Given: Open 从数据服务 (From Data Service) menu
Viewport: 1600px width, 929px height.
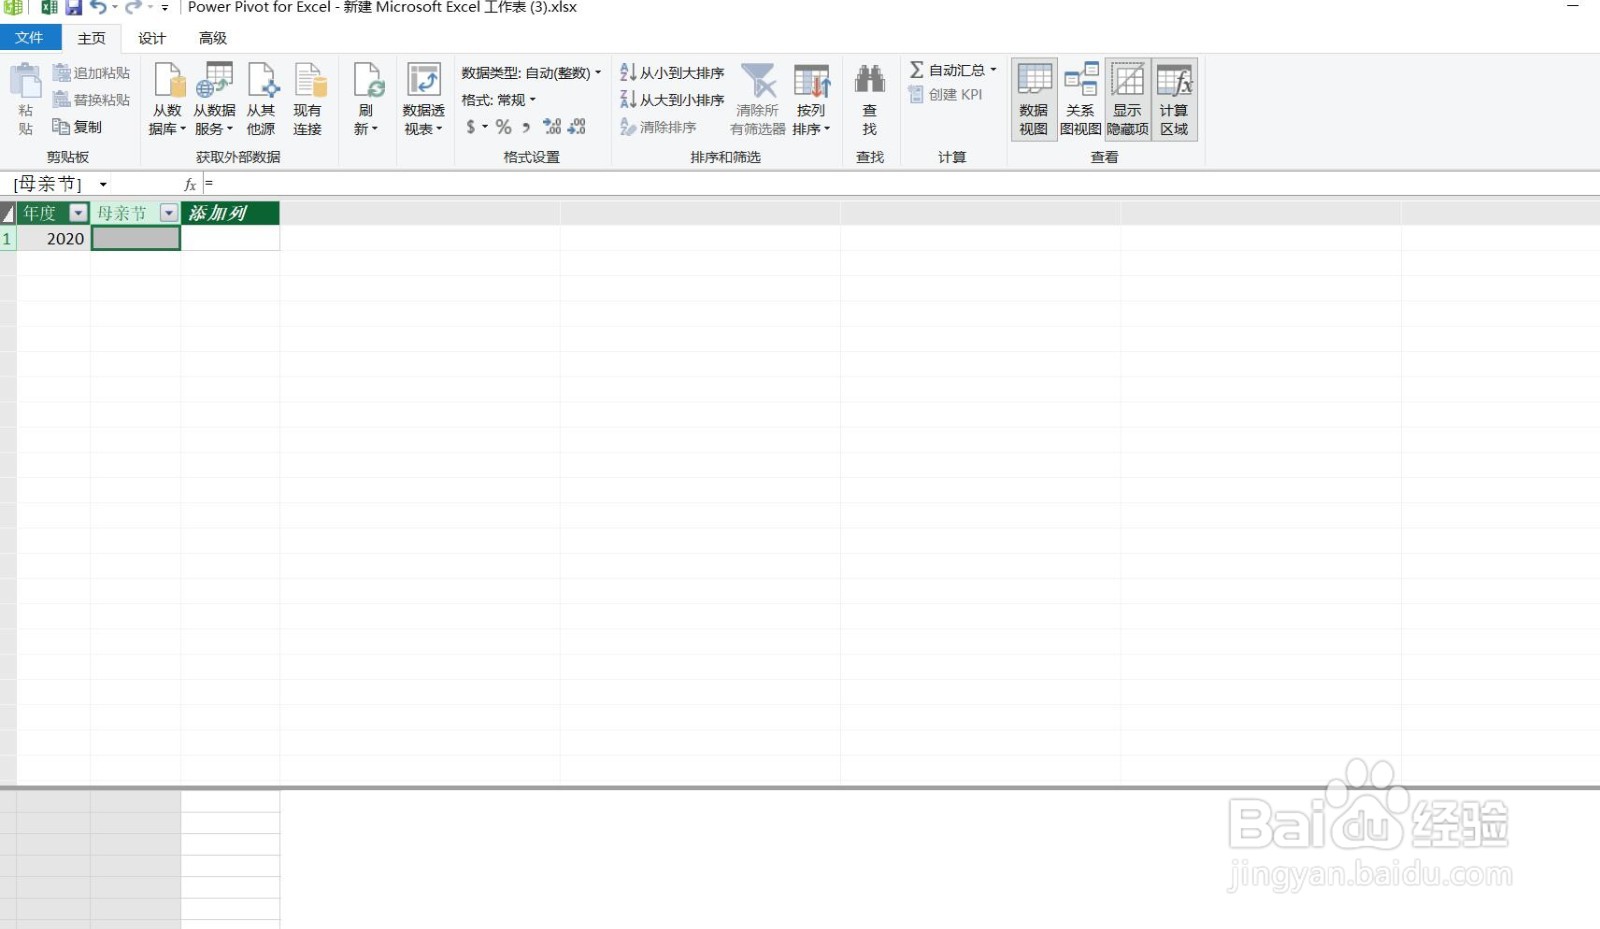Looking at the screenshot, I should (x=214, y=99).
